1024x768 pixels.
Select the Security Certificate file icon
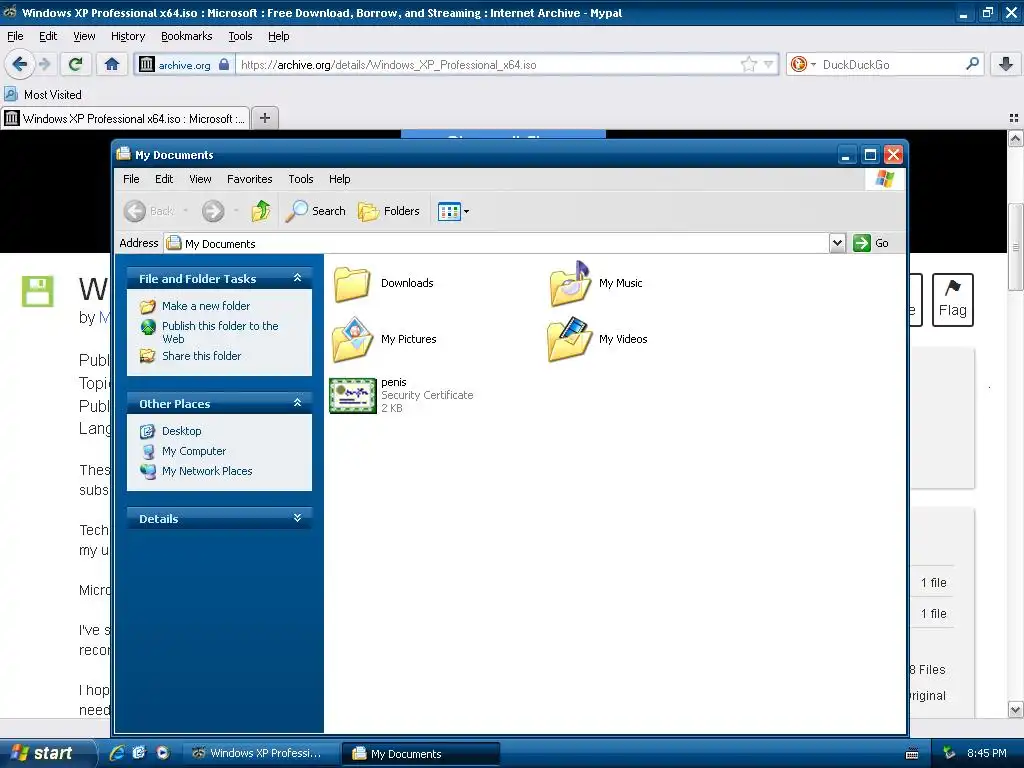353,396
